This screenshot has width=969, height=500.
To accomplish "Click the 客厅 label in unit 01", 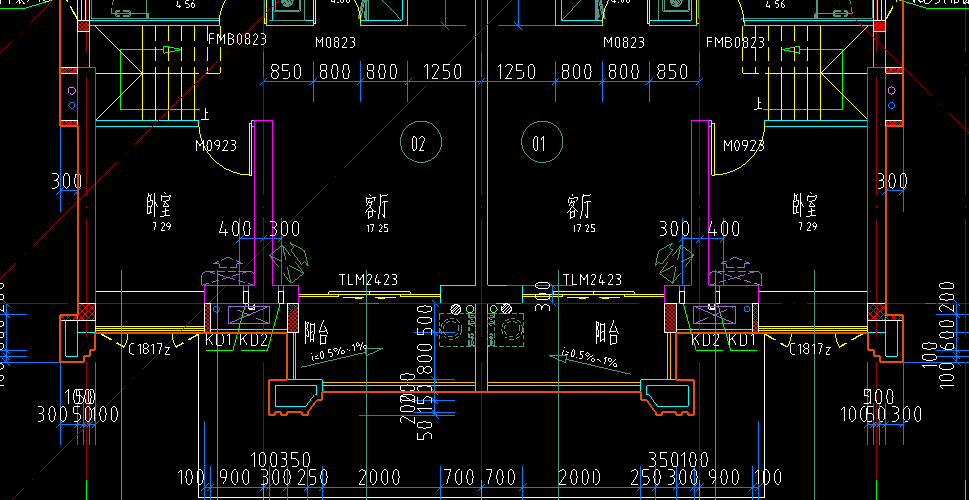I will tap(579, 206).
